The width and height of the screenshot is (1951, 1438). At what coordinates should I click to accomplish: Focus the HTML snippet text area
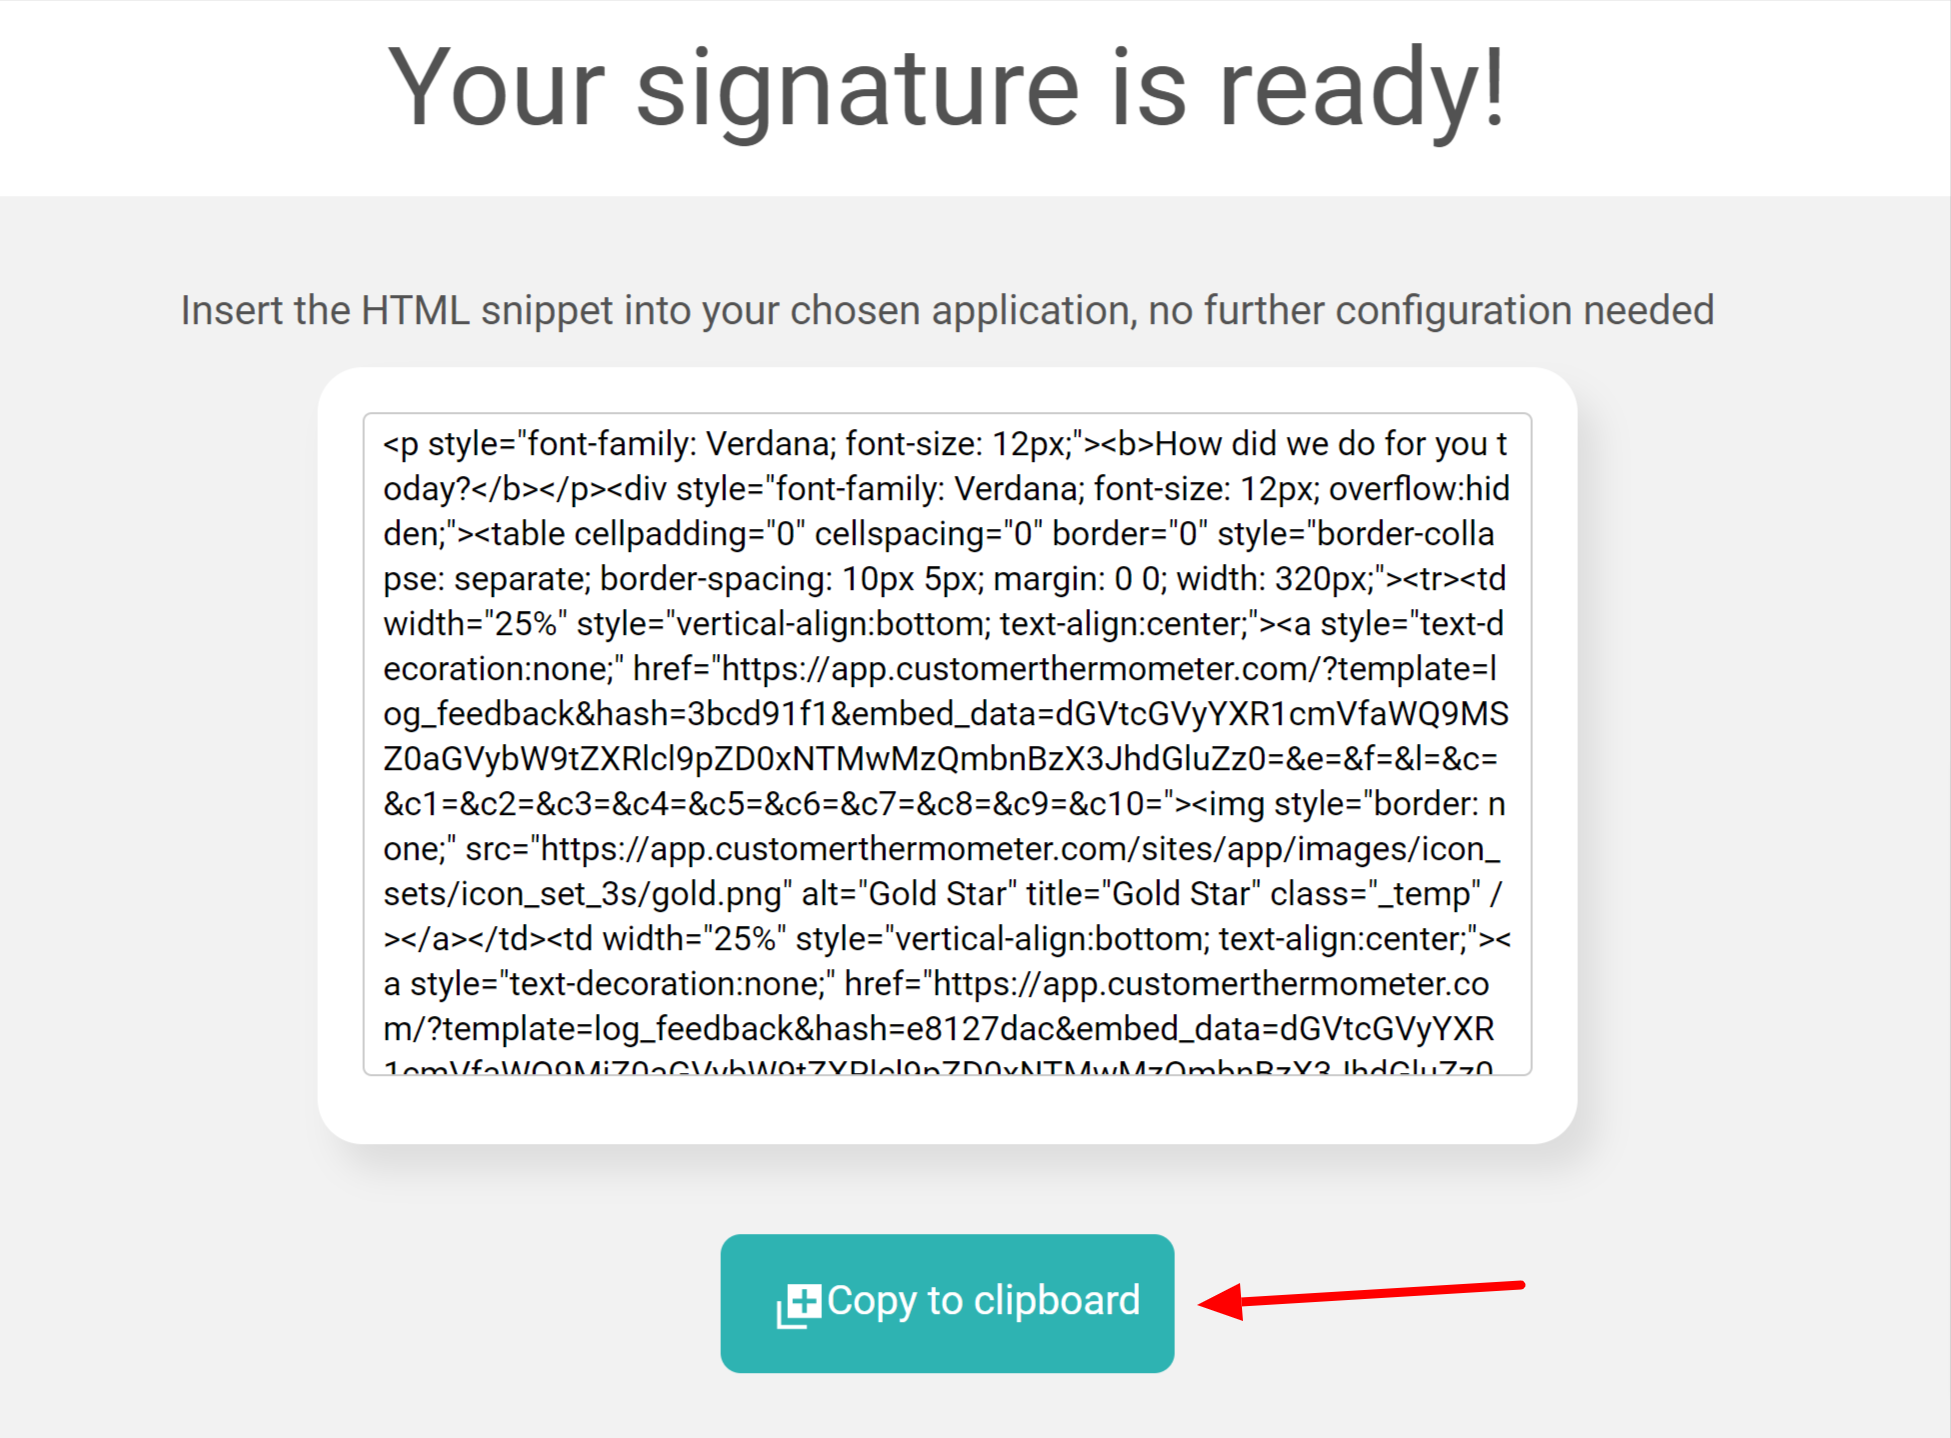947,744
